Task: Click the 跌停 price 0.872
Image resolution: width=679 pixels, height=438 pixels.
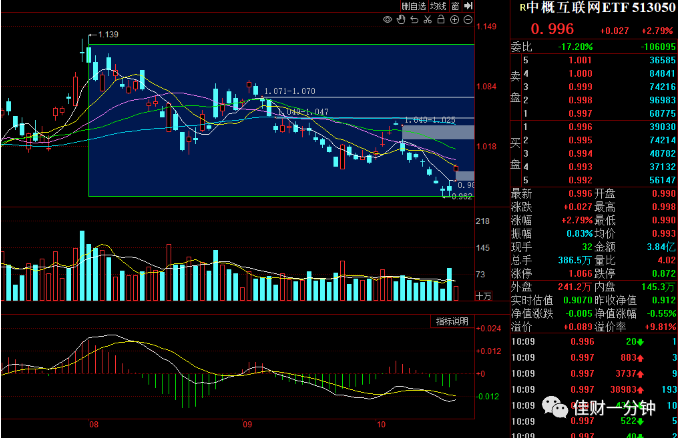Action: [664, 274]
